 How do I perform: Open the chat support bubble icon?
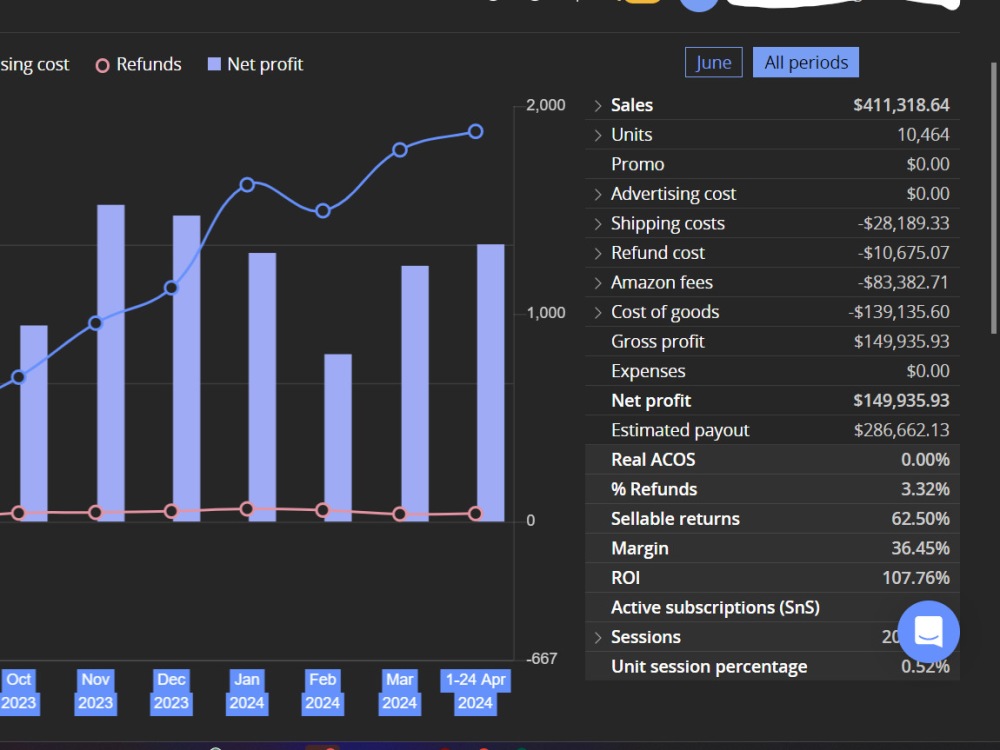click(x=928, y=631)
